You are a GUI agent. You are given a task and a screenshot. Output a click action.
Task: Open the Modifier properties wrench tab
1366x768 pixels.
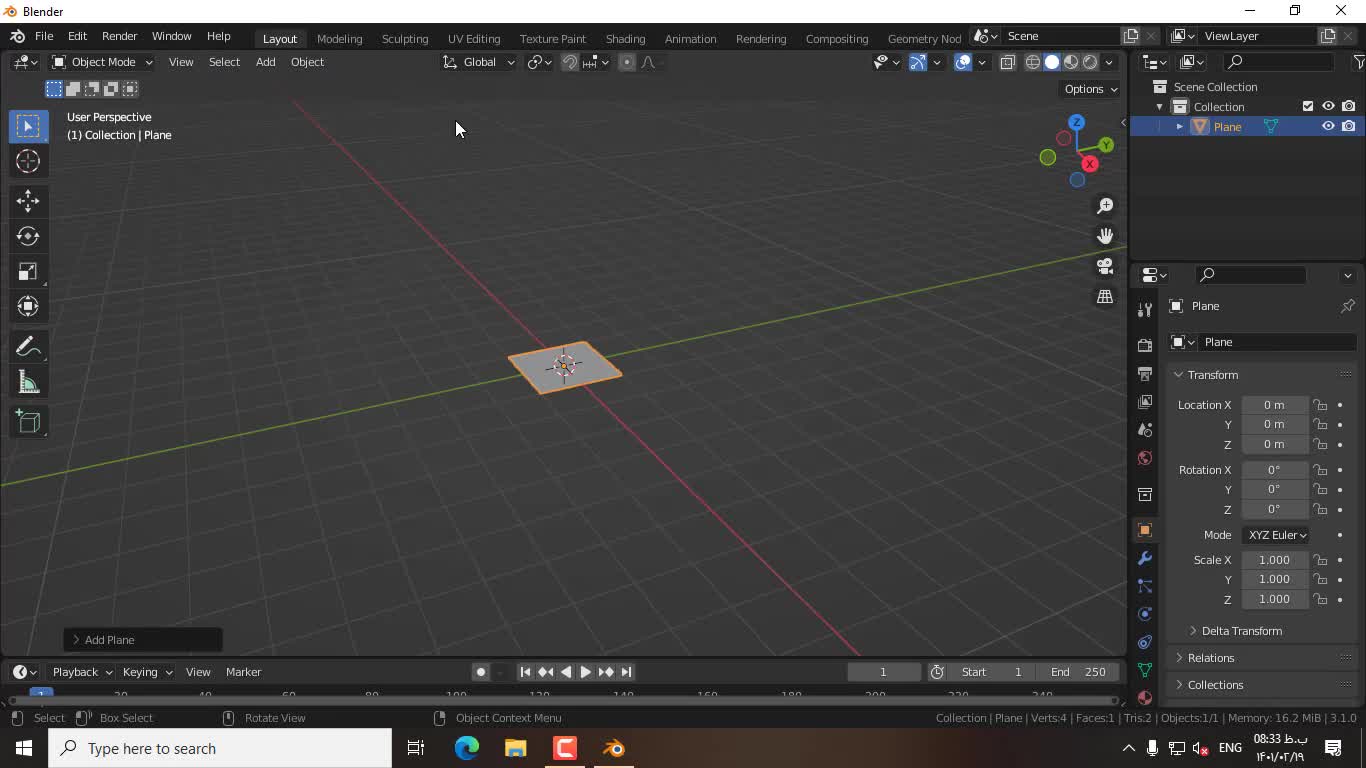pos(1145,558)
